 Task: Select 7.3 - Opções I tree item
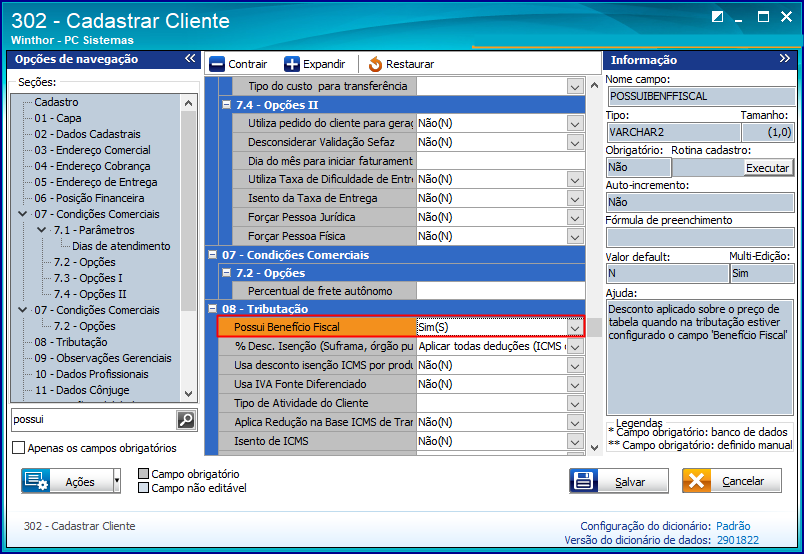[88, 278]
